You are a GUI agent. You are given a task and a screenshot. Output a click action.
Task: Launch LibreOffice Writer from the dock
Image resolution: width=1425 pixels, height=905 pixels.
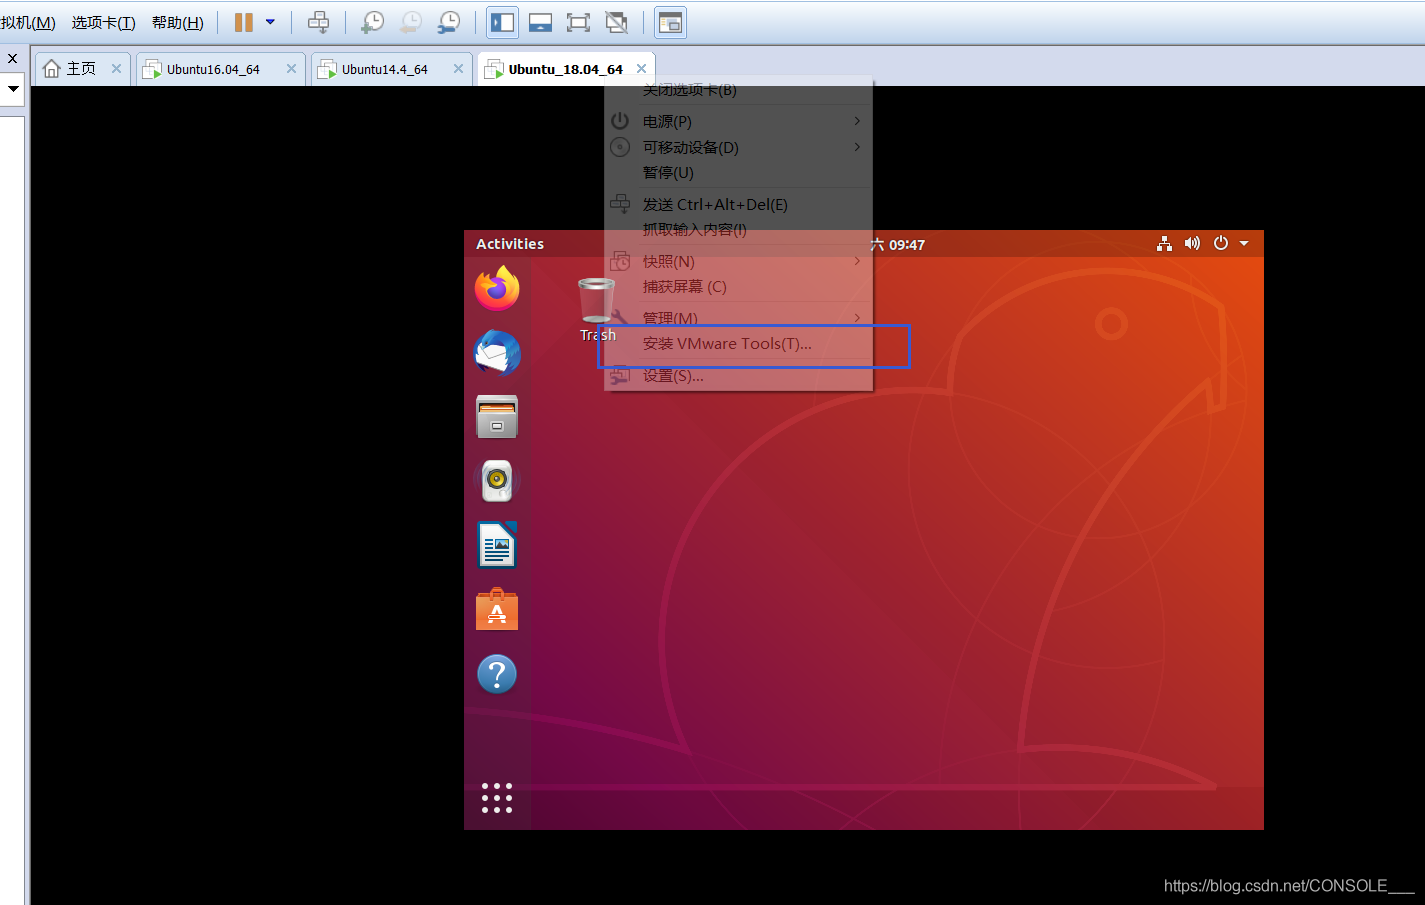[x=497, y=545]
